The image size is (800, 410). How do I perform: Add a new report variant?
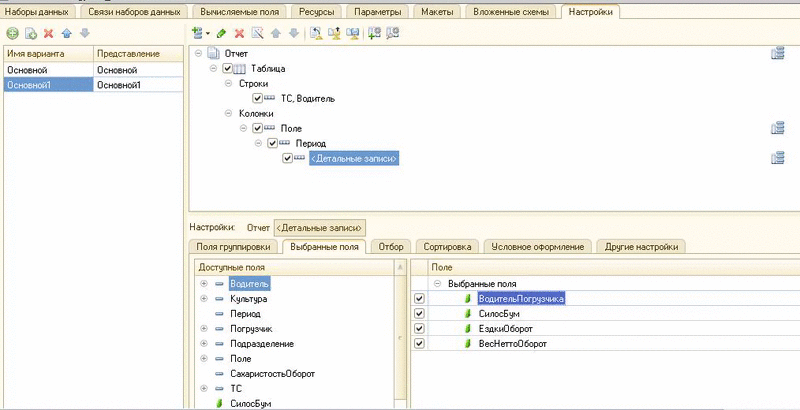(13, 34)
